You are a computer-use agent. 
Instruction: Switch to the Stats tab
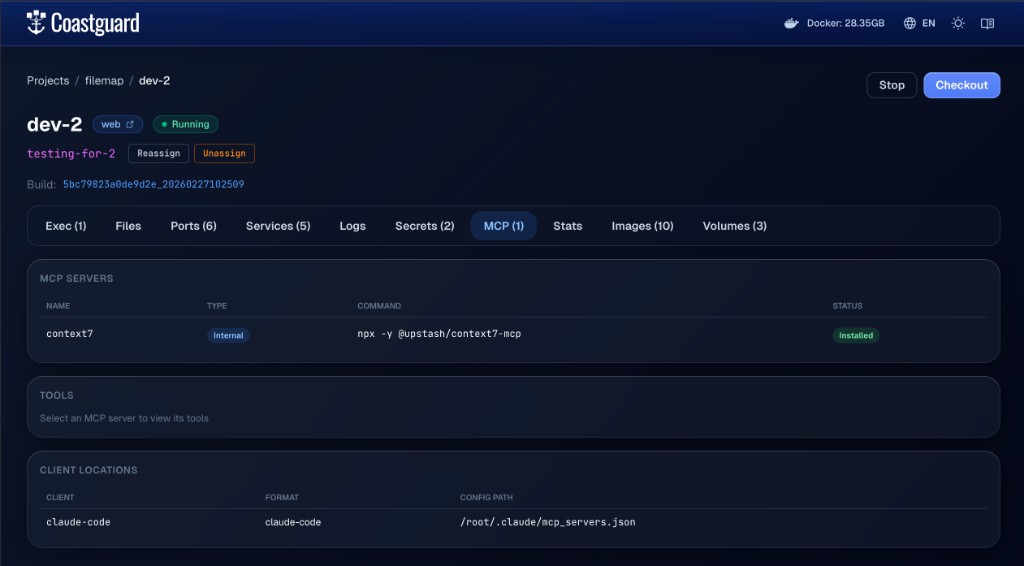pyautogui.click(x=568, y=226)
